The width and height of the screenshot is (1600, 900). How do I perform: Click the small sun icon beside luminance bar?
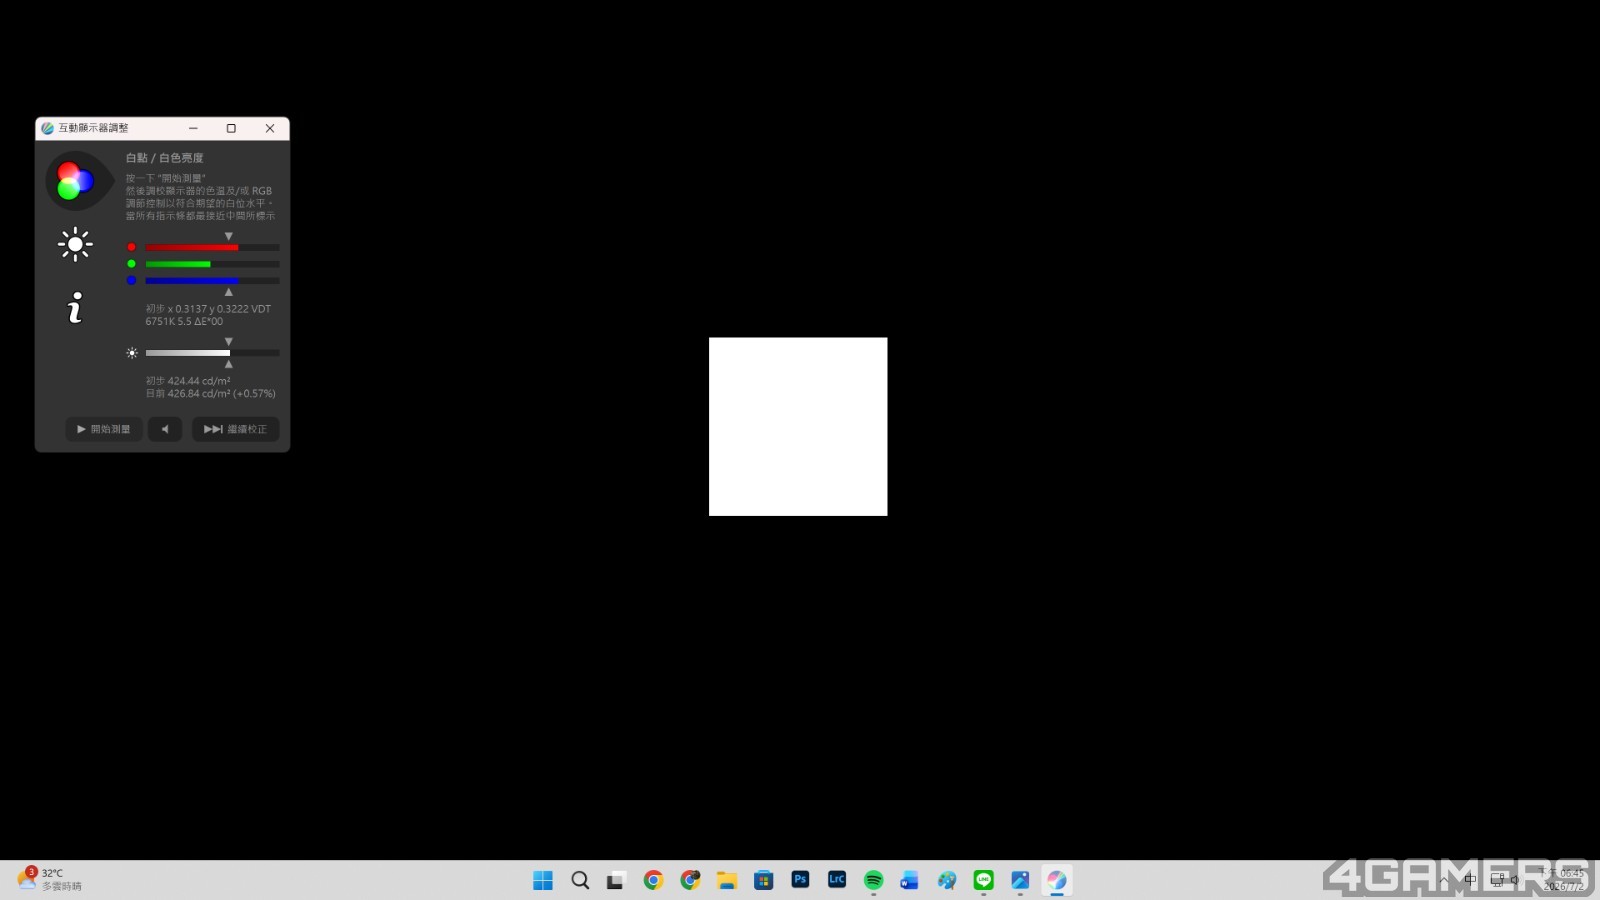click(132, 353)
